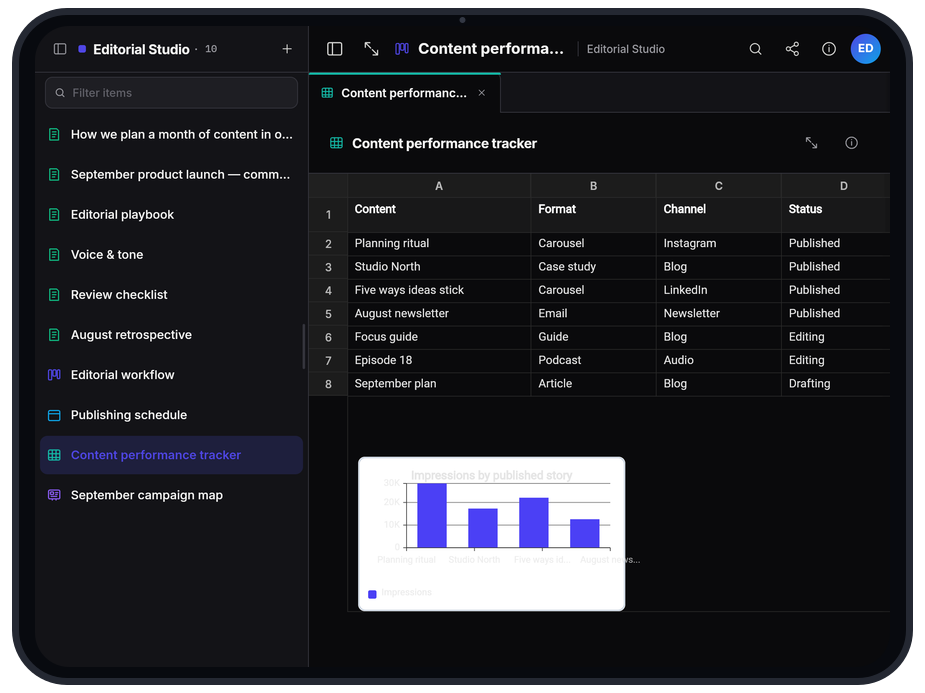
Task: Expand the Content performance tracker sheet to fullscreen
Action: click(812, 143)
